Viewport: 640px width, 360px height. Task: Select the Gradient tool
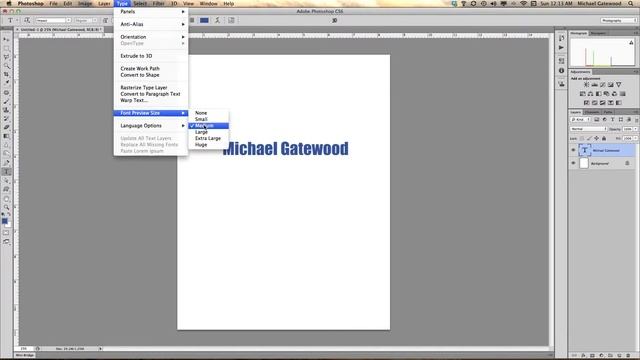(6, 136)
